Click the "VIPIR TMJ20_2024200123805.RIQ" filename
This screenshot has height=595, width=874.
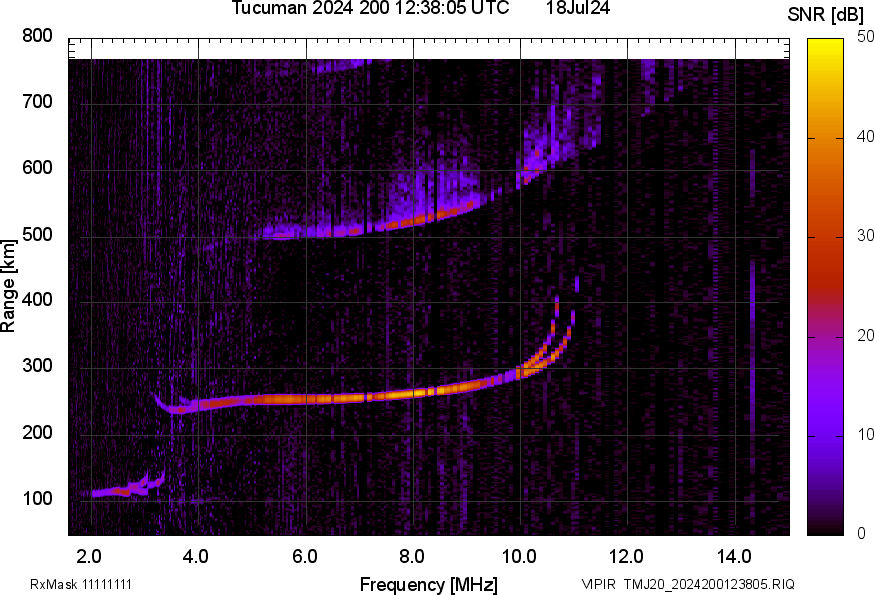(x=688, y=584)
